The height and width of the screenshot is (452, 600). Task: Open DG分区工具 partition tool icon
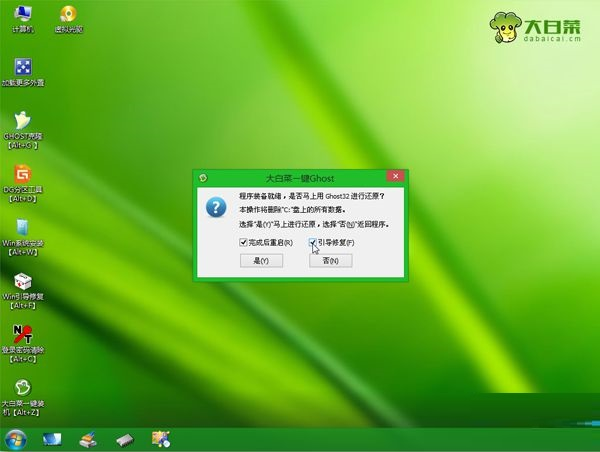coord(22,176)
